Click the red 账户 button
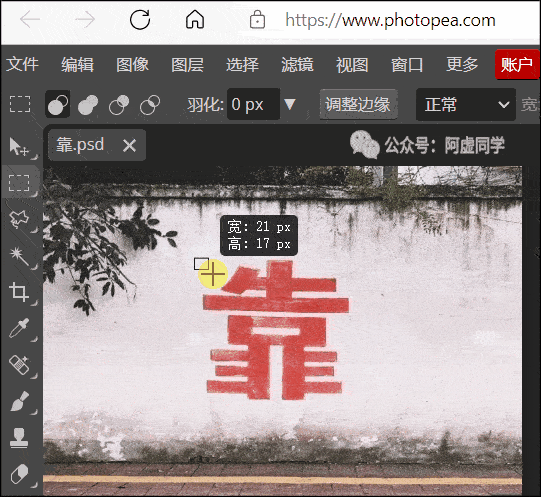The height and width of the screenshot is (497, 541). [517, 65]
